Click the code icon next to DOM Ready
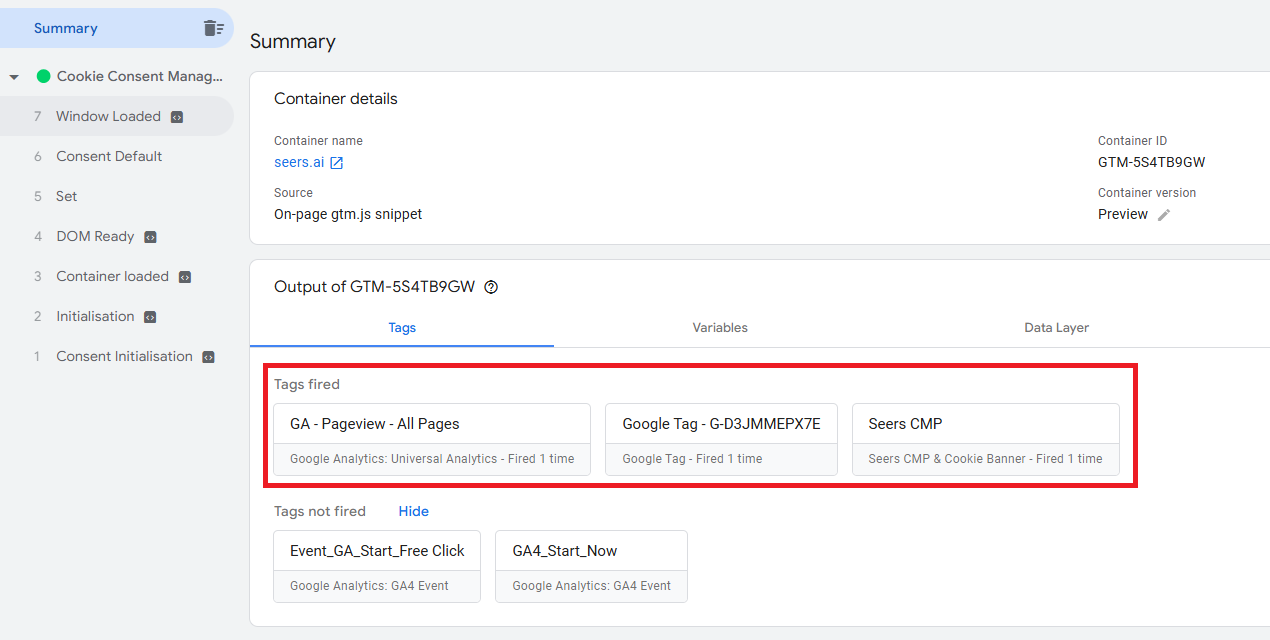The width and height of the screenshot is (1270, 640). point(150,237)
